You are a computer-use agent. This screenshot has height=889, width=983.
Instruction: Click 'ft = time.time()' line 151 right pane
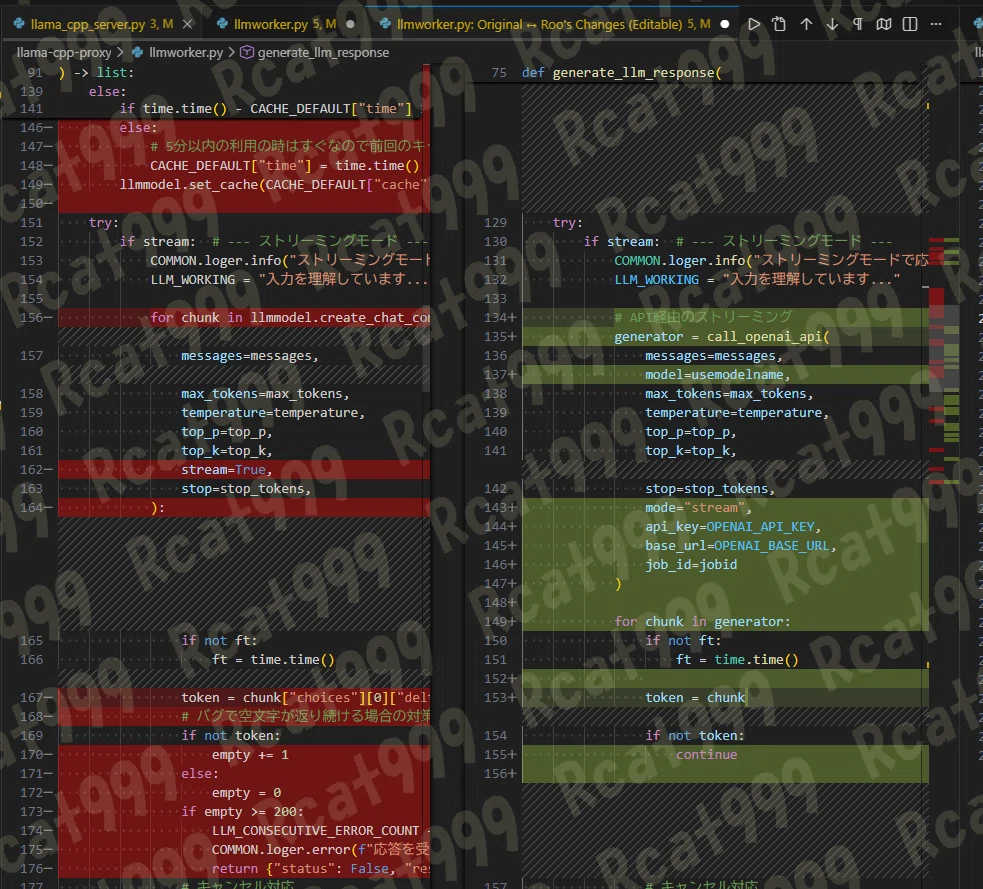pos(737,660)
